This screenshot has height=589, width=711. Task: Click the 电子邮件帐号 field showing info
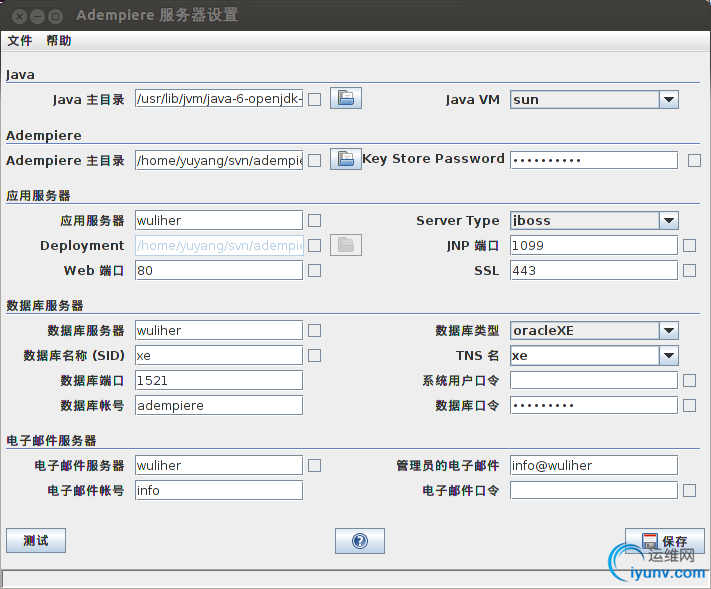tap(219, 490)
